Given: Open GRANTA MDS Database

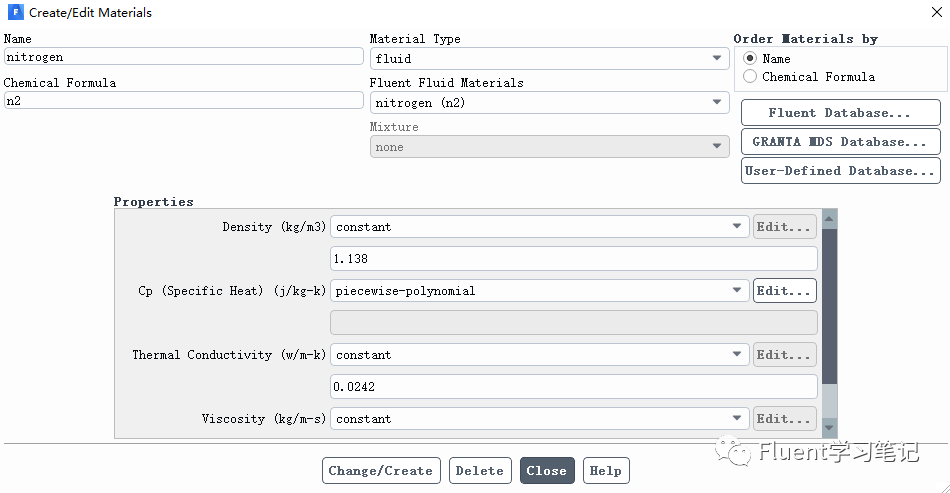Looking at the screenshot, I should click(840, 142).
